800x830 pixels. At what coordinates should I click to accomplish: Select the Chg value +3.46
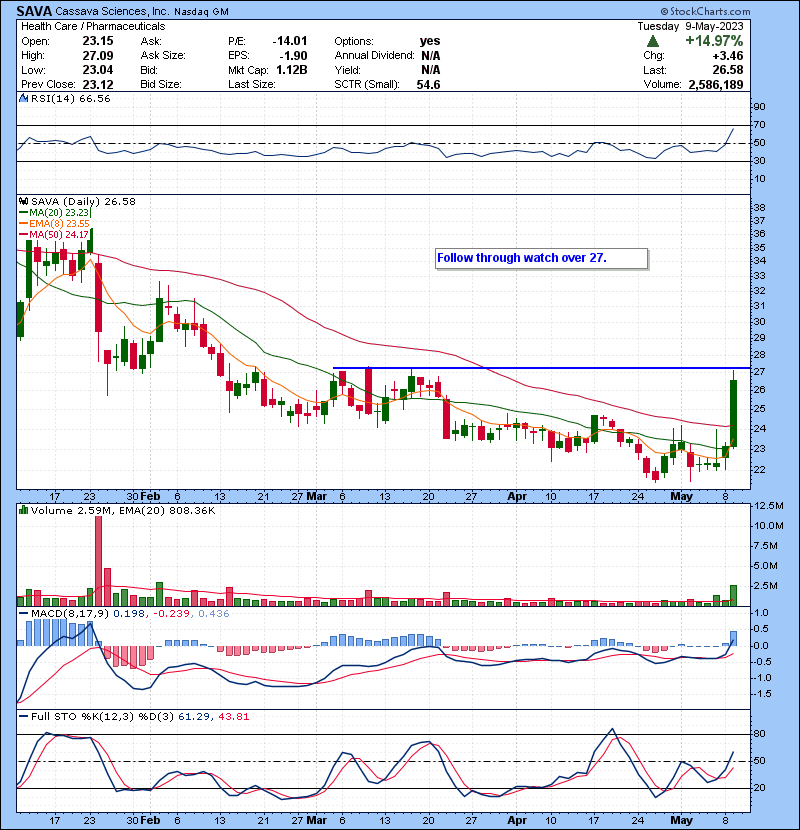[x=727, y=56]
